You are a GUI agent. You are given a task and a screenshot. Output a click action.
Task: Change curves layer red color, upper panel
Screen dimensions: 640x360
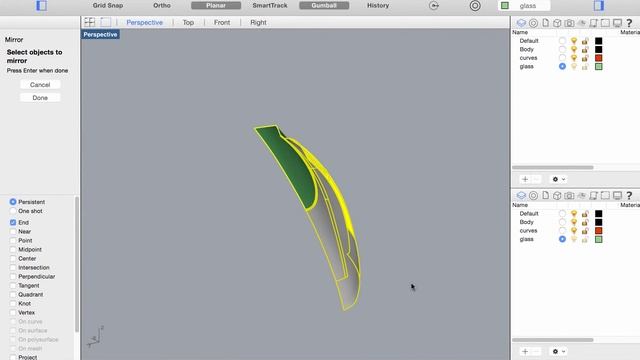click(598, 58)
